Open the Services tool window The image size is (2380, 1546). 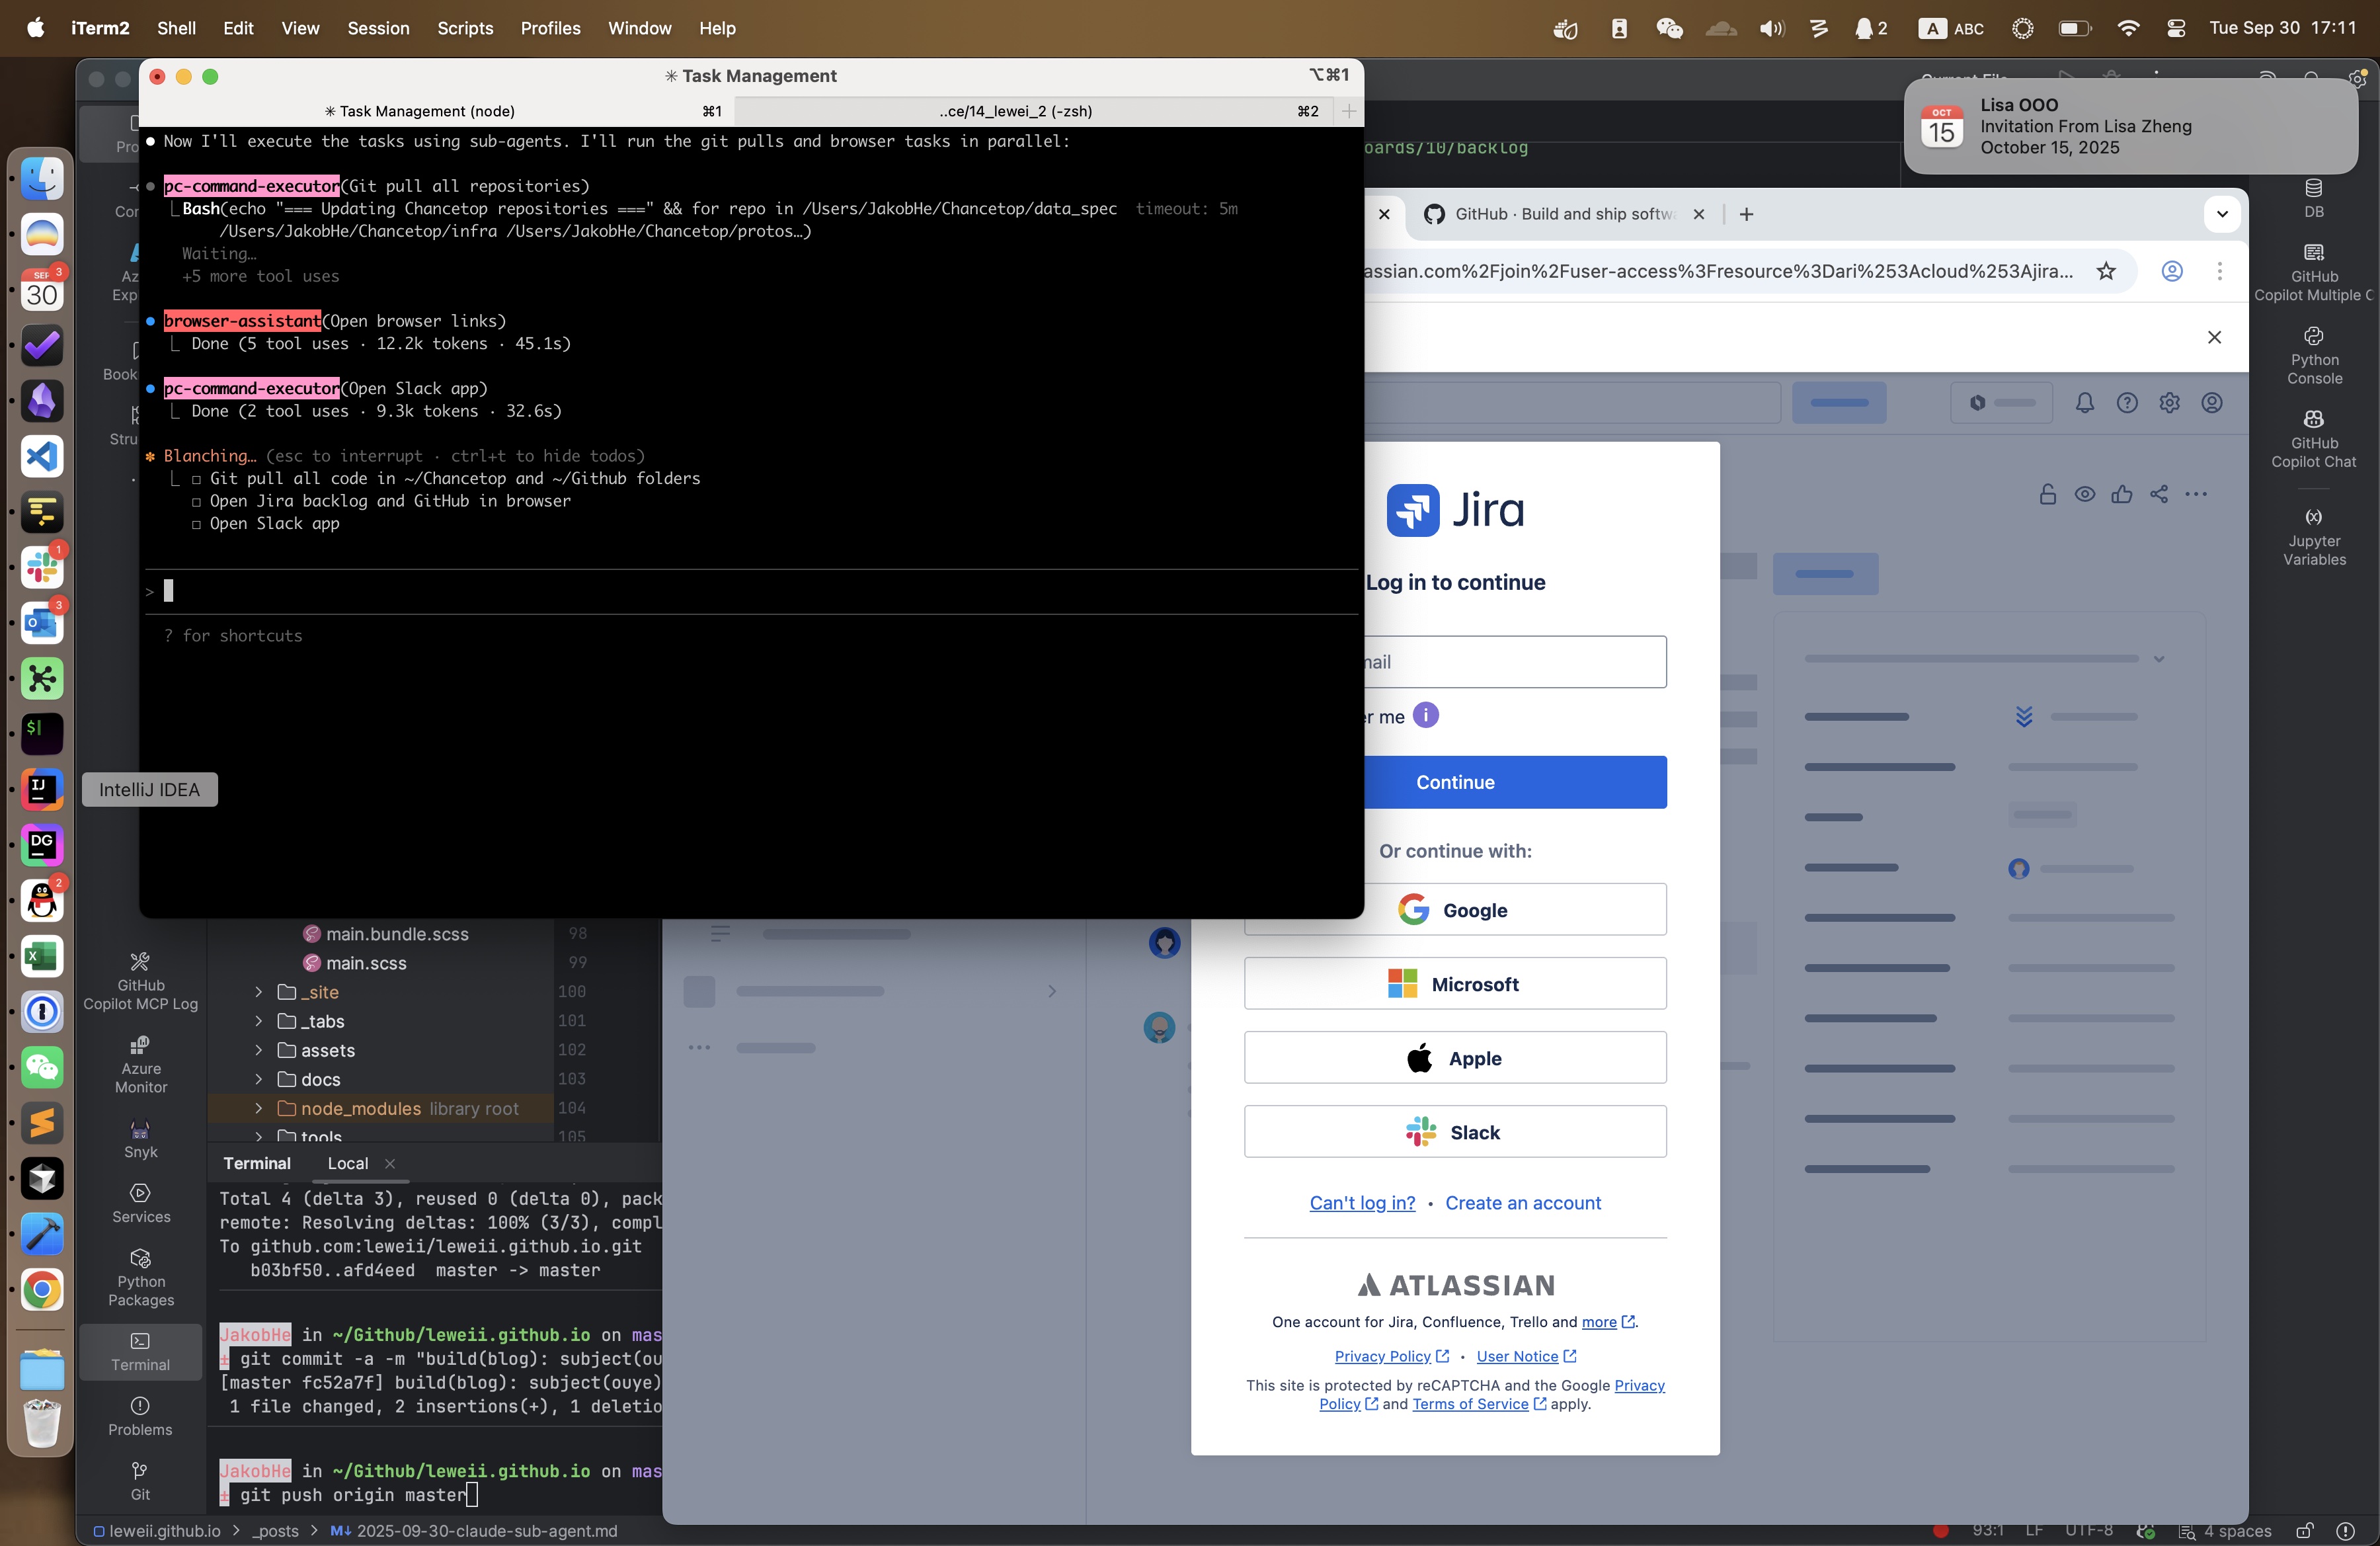pyautogui.click(x=140, y=1203)
